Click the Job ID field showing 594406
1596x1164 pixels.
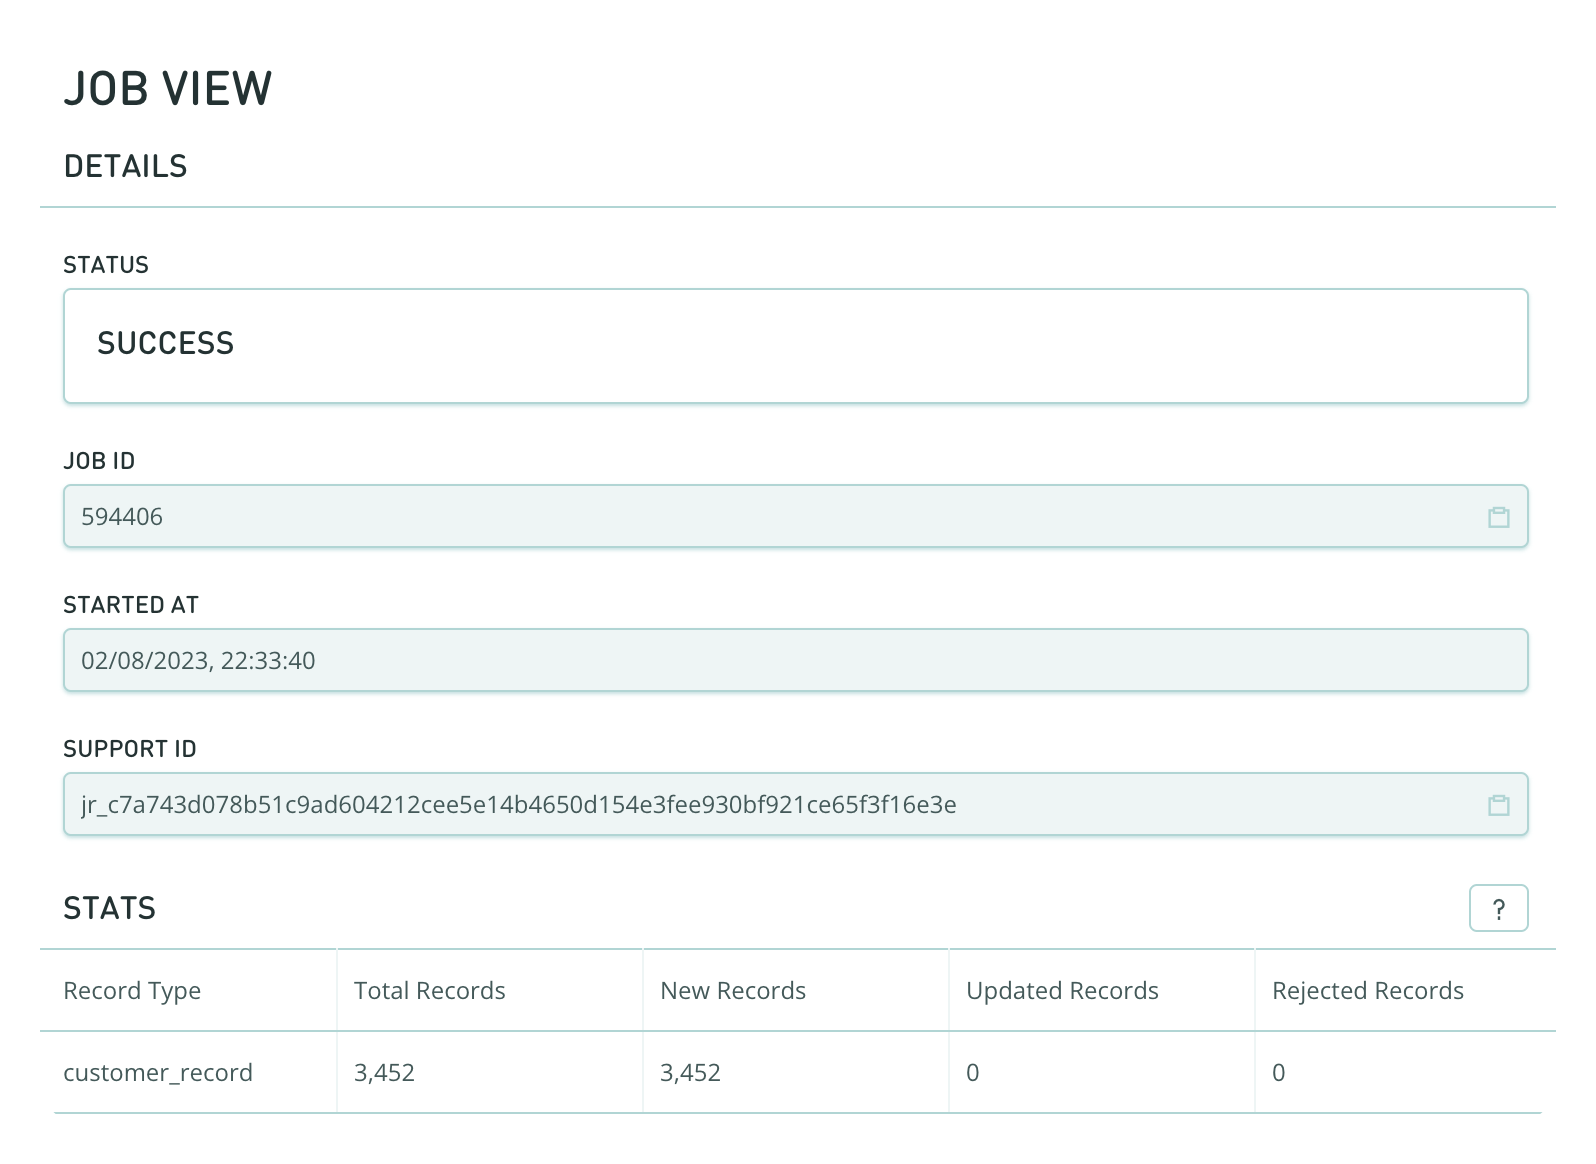[x=796, y=516]
